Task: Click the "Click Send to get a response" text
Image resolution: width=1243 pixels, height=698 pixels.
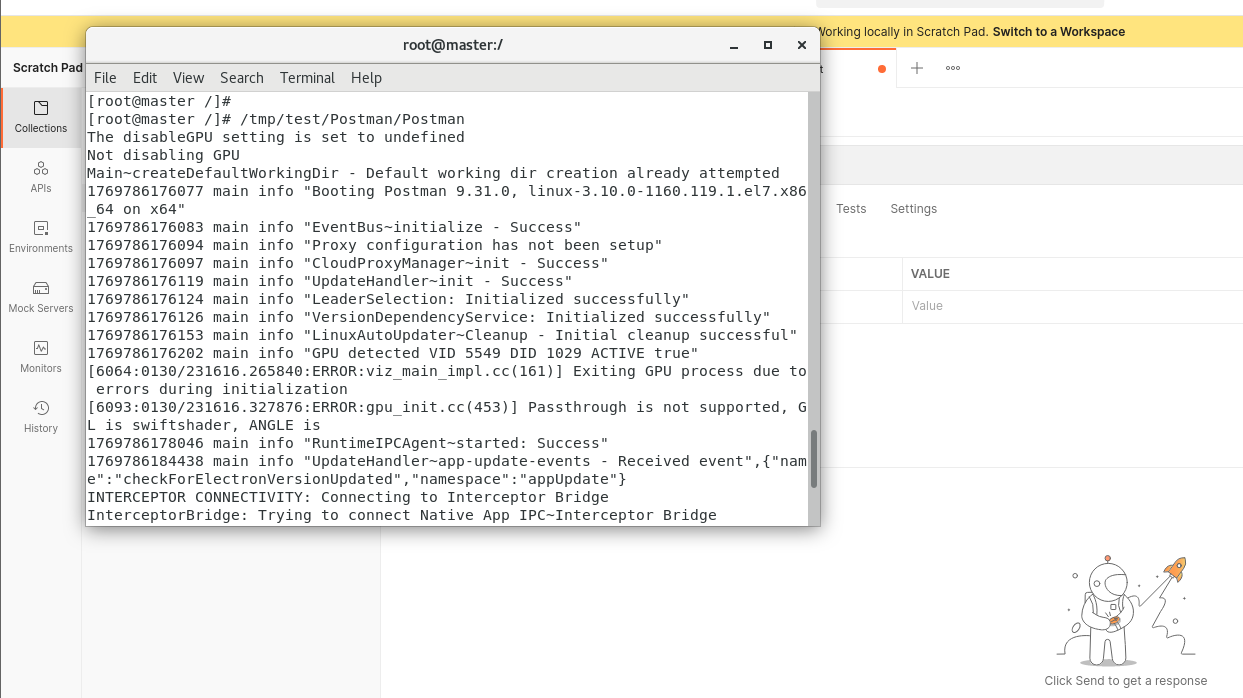Action: tap(1126, 681)
